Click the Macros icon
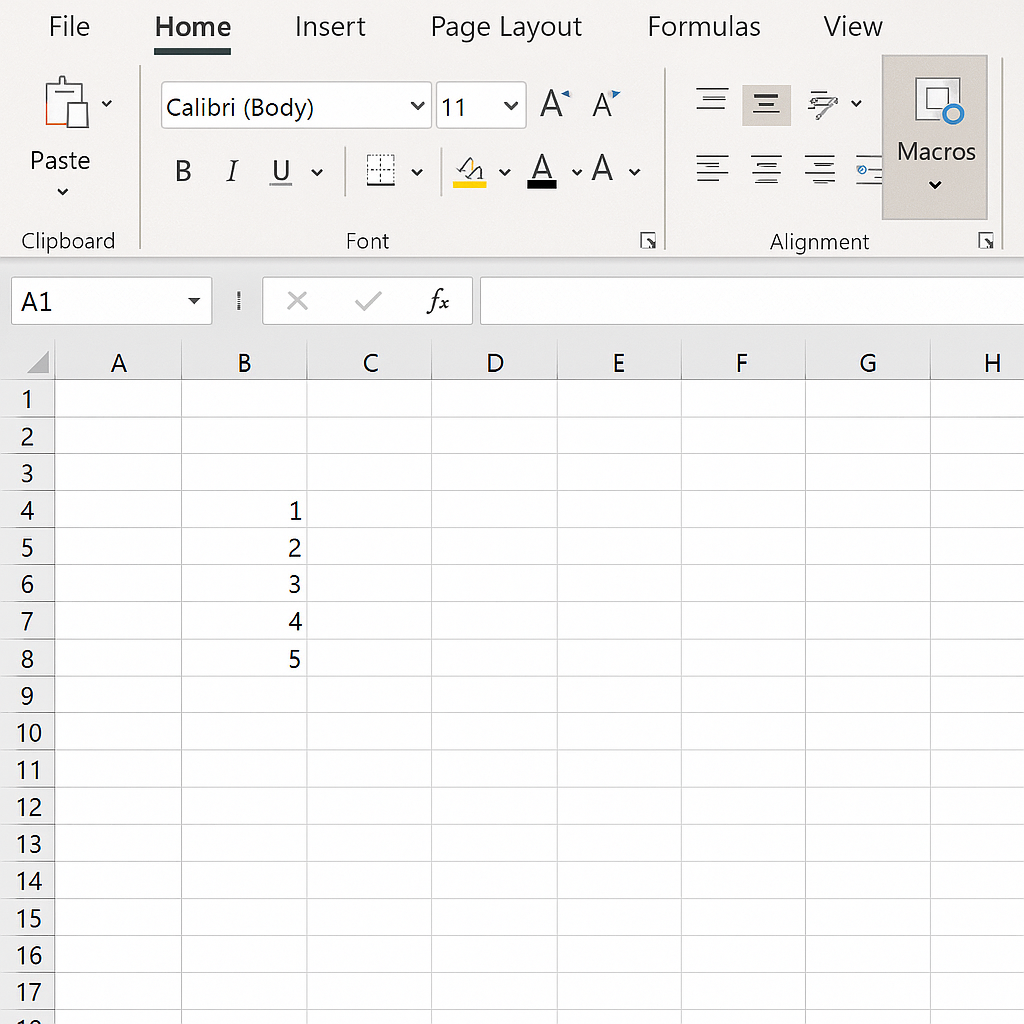This screenshot has width=1024, height=1024. (x=938, y=100)
